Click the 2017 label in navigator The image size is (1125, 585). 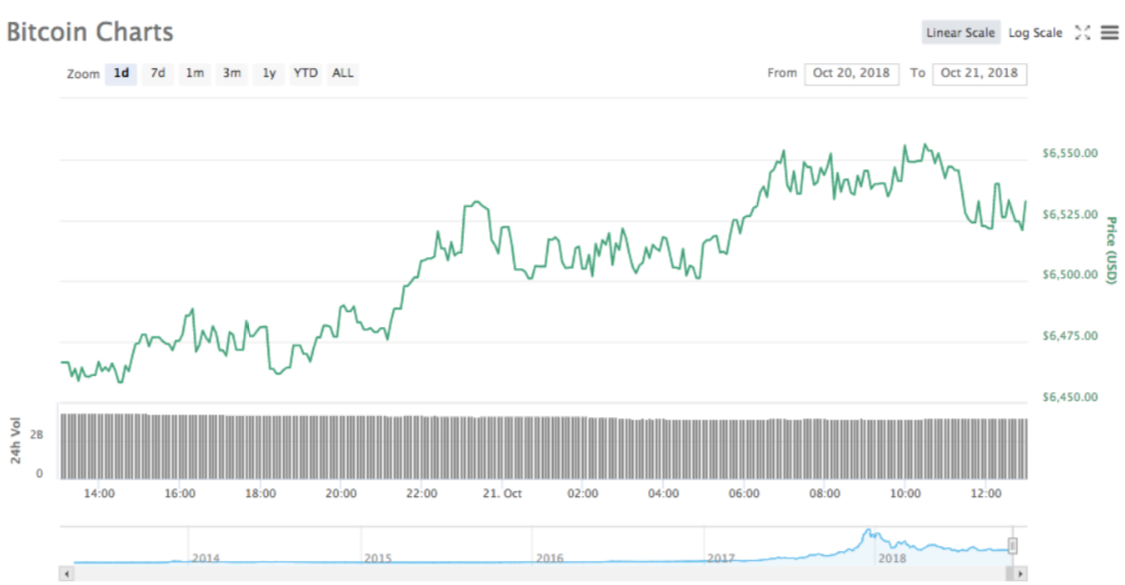[721, 558]
